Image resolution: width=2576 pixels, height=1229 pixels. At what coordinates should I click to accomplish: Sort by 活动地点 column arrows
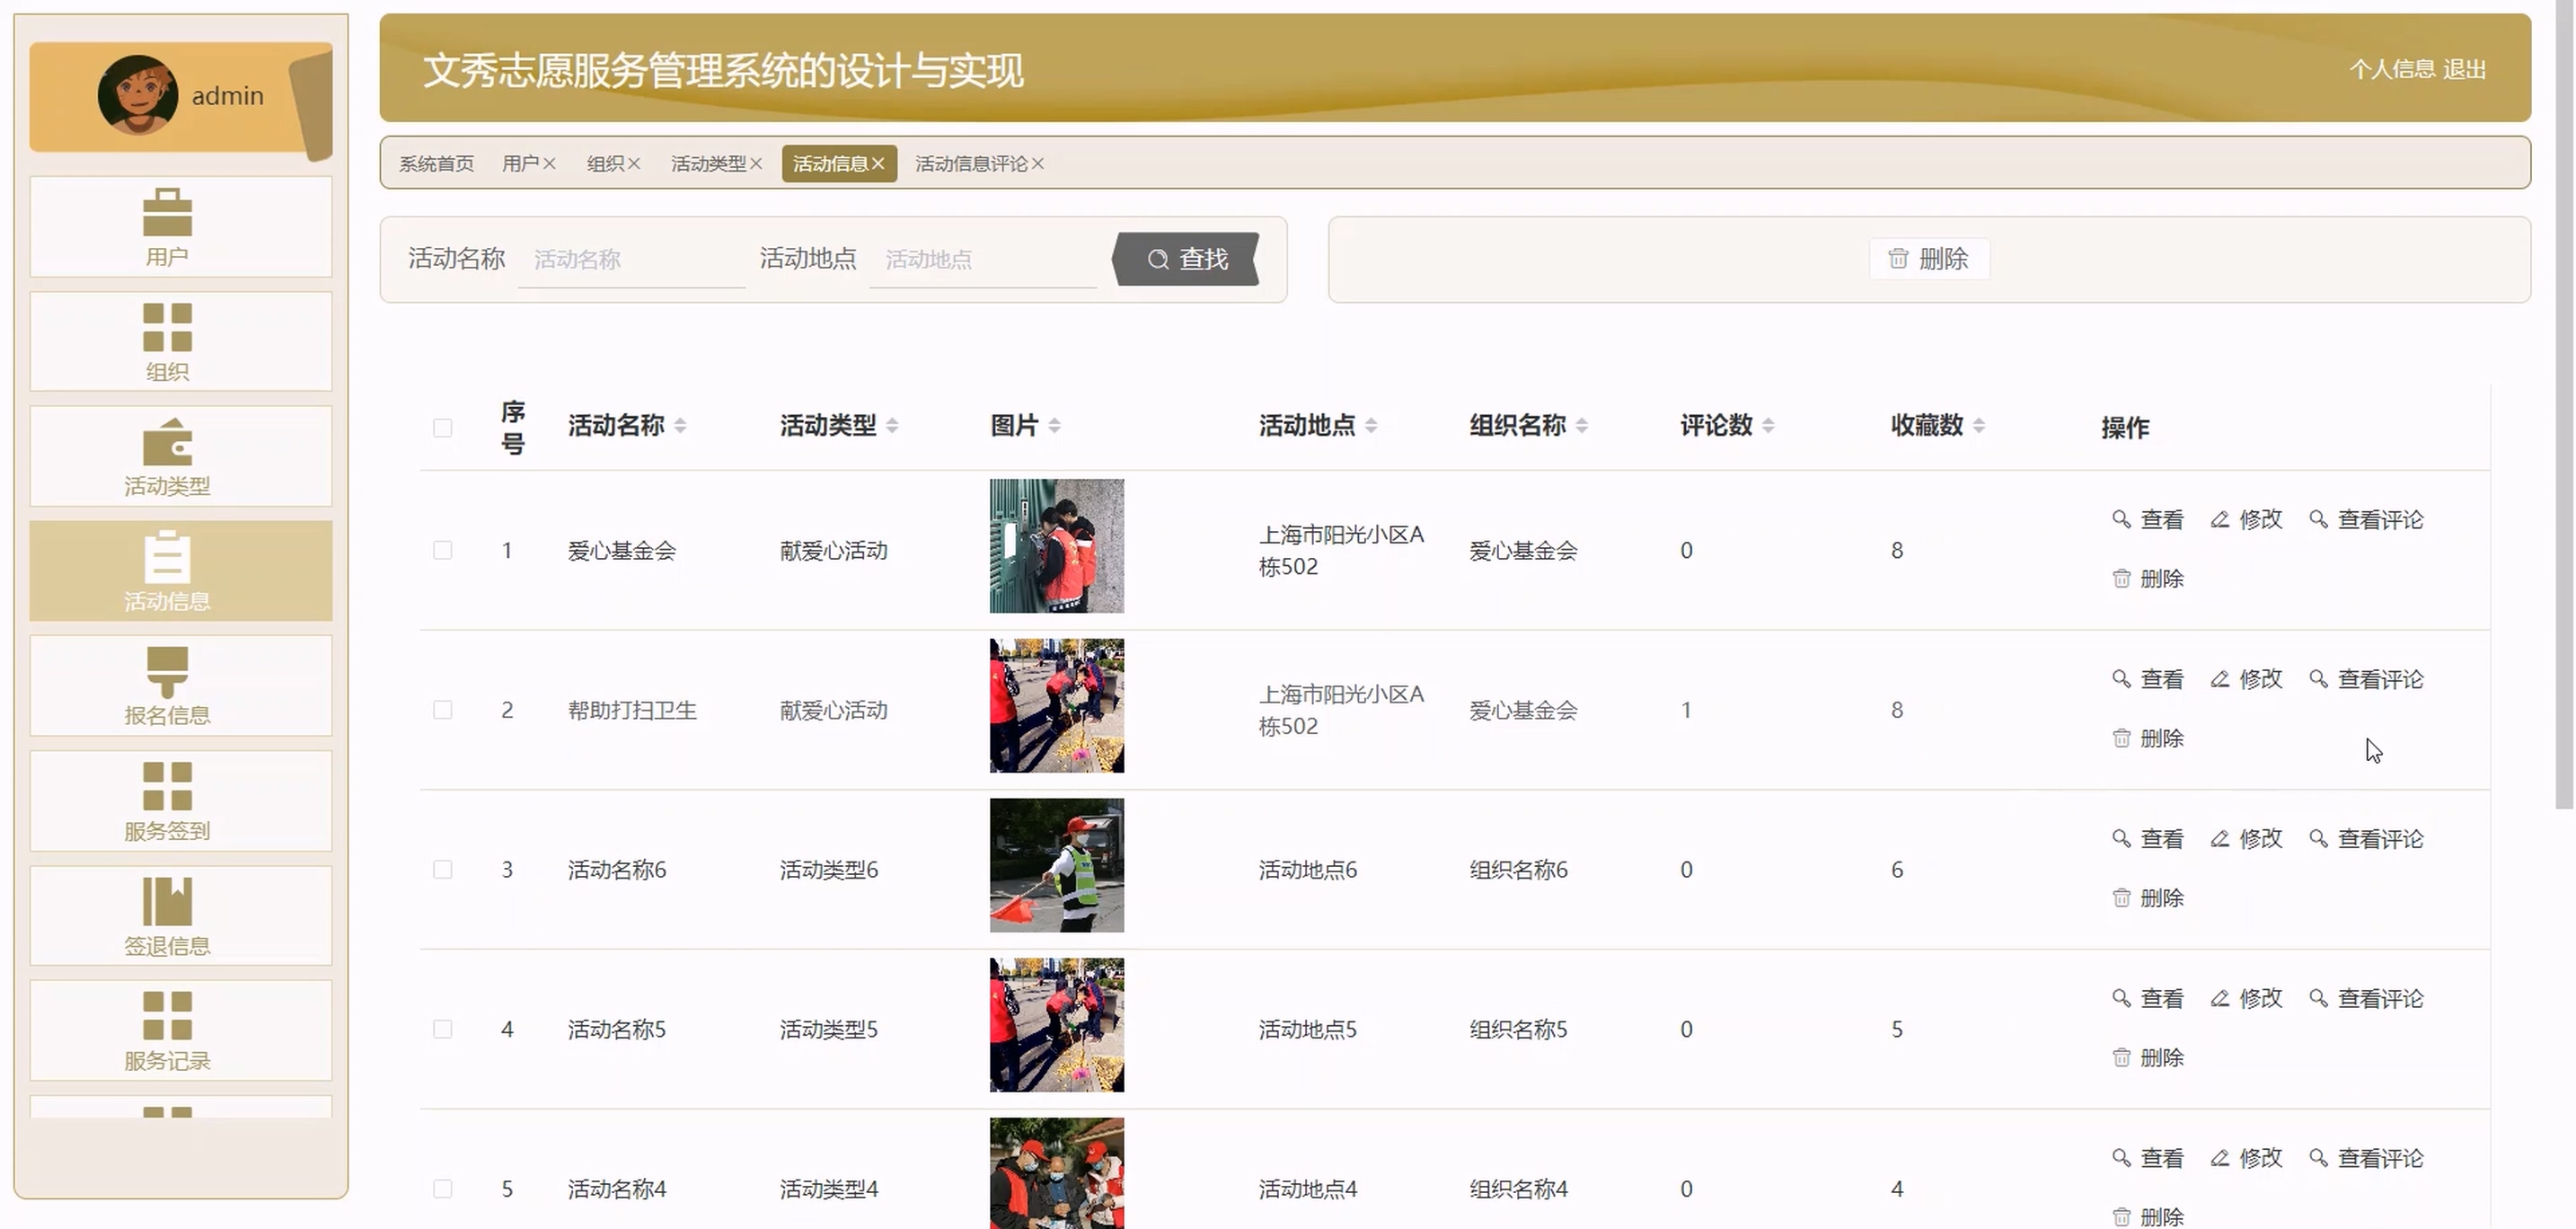(1371, 426)
